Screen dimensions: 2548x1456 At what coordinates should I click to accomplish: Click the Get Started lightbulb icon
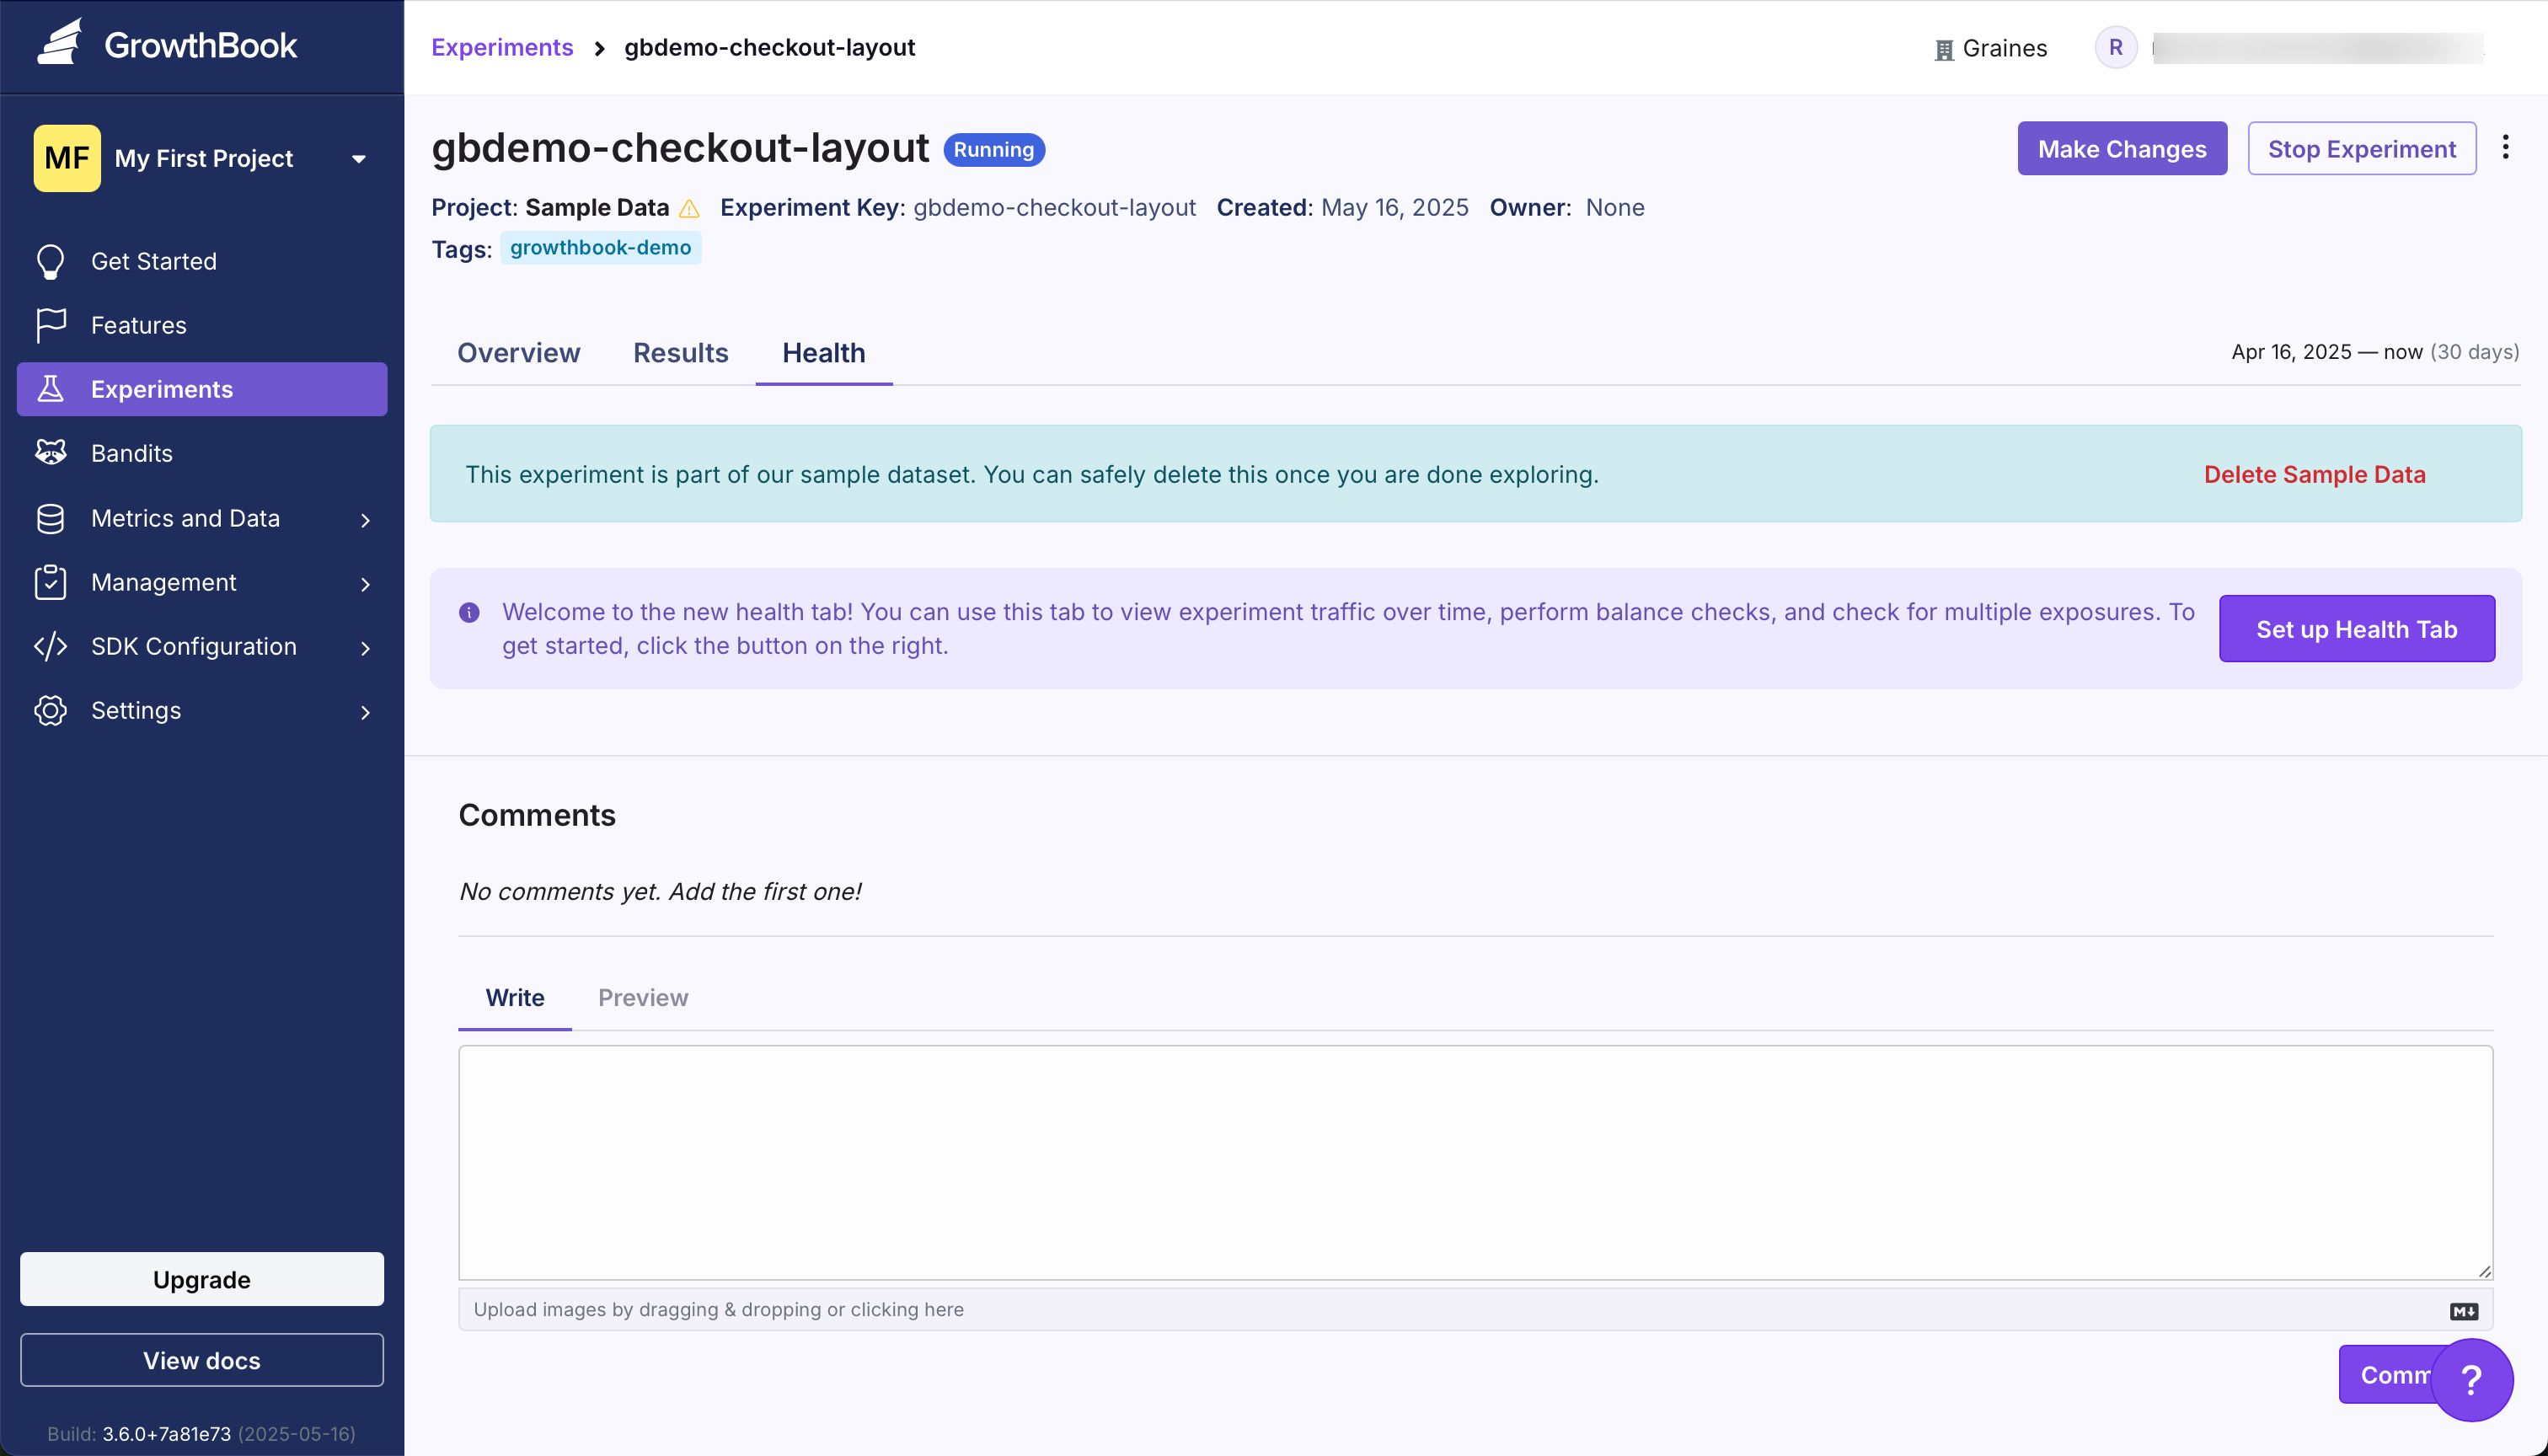click(x=50, y=262)
